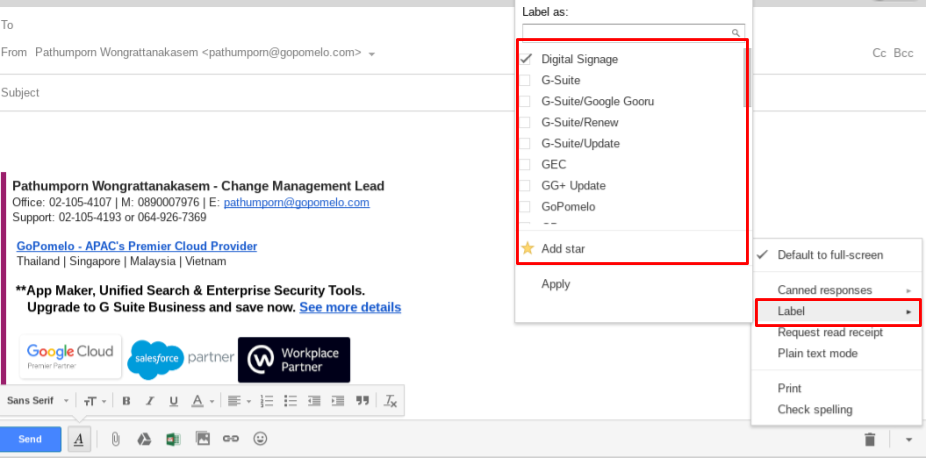926x458 pixels.
Task: Click the Bcc link
Action: [x=904, y=53]
